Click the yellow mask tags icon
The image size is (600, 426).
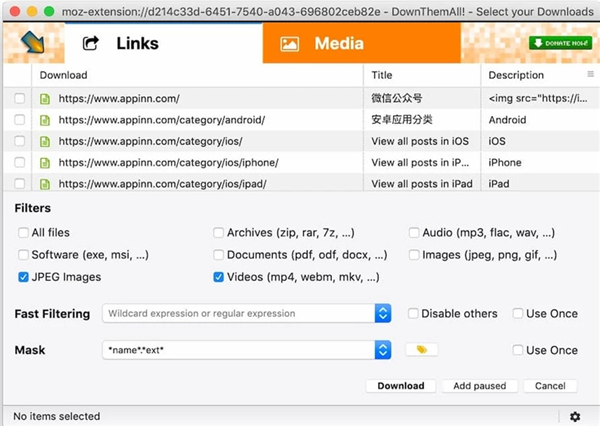[421, 350]
